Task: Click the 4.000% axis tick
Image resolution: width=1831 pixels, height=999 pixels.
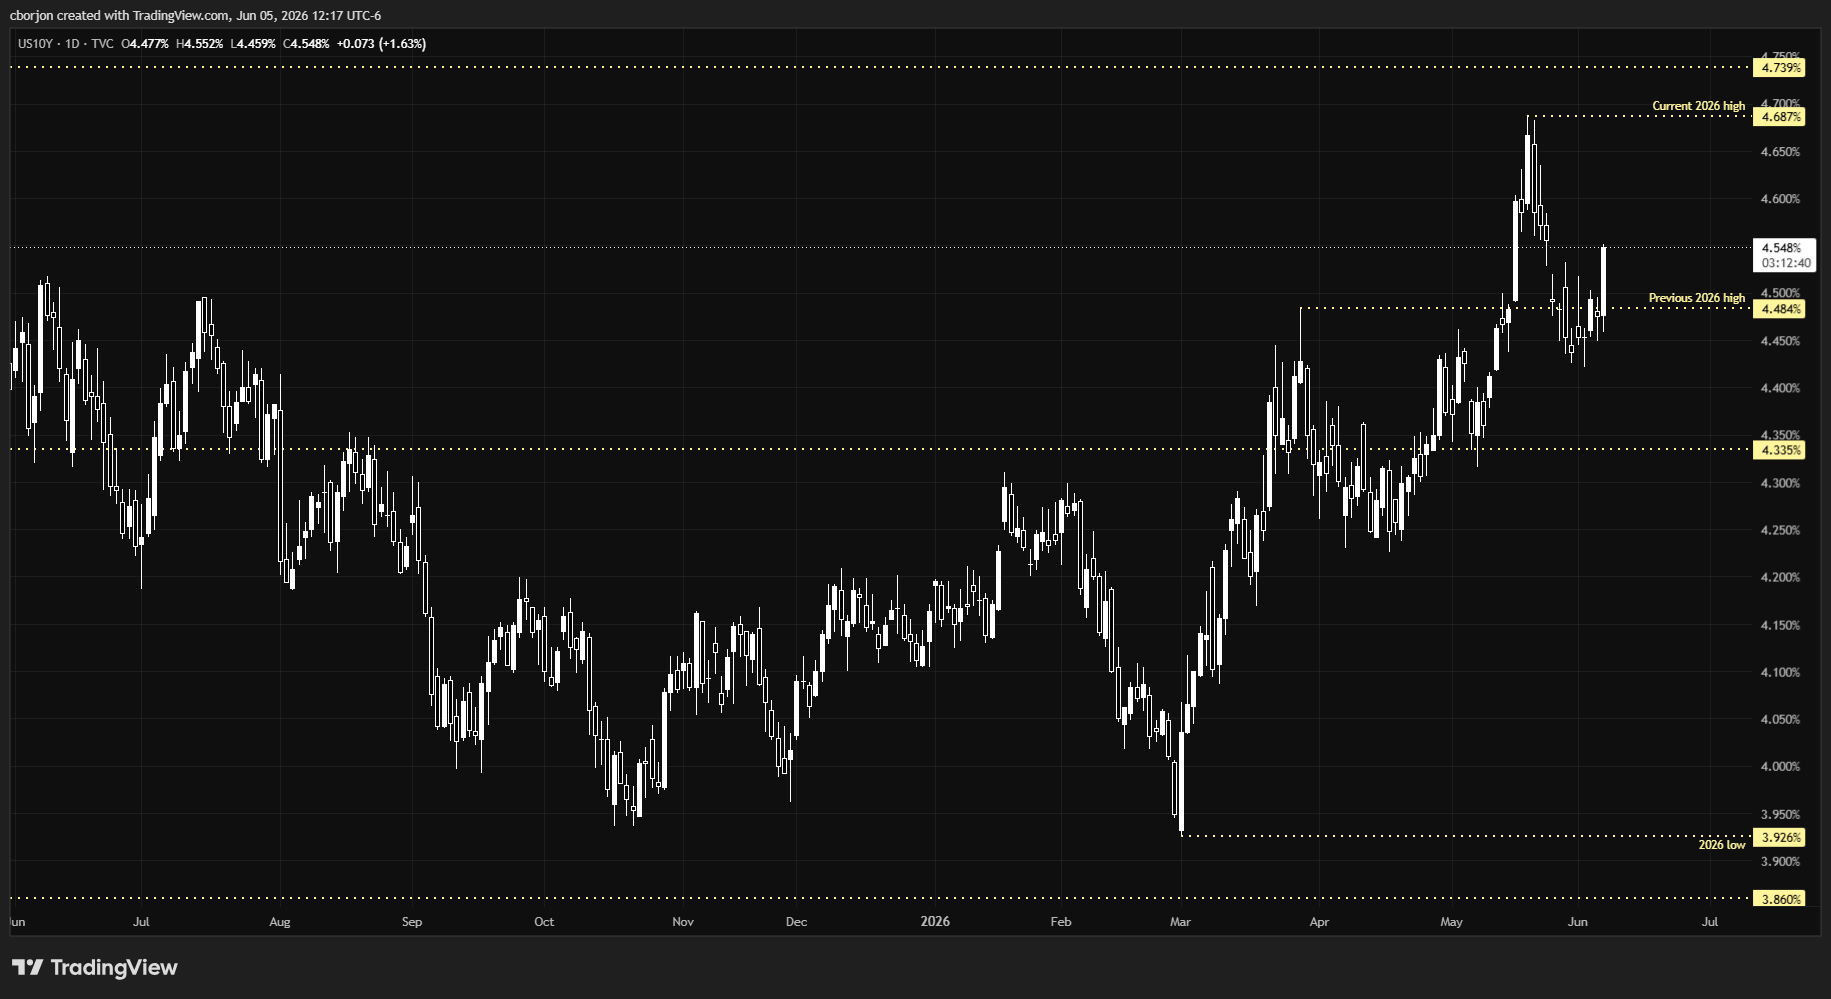Action: click(1780, 766)
